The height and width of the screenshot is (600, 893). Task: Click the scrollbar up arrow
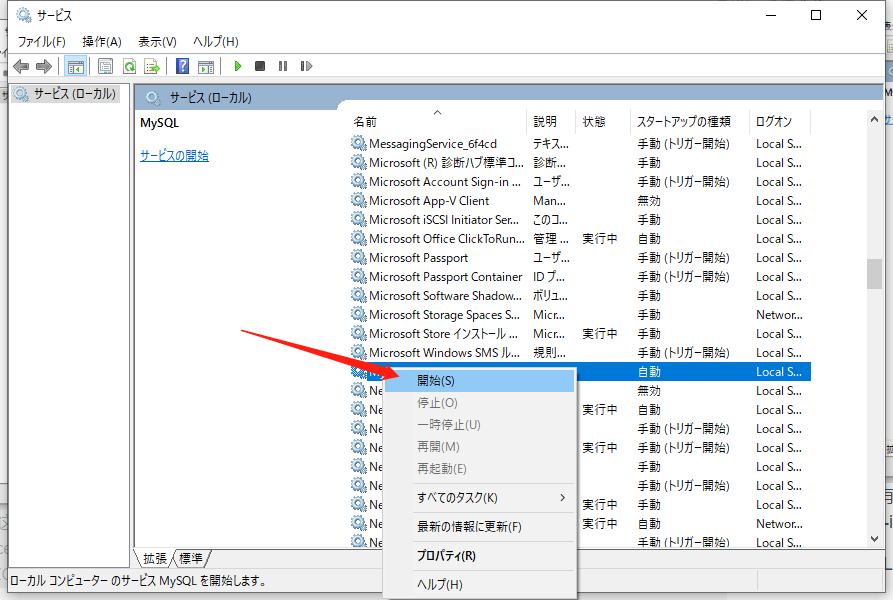pyautogui.click(x=874, y=119)
